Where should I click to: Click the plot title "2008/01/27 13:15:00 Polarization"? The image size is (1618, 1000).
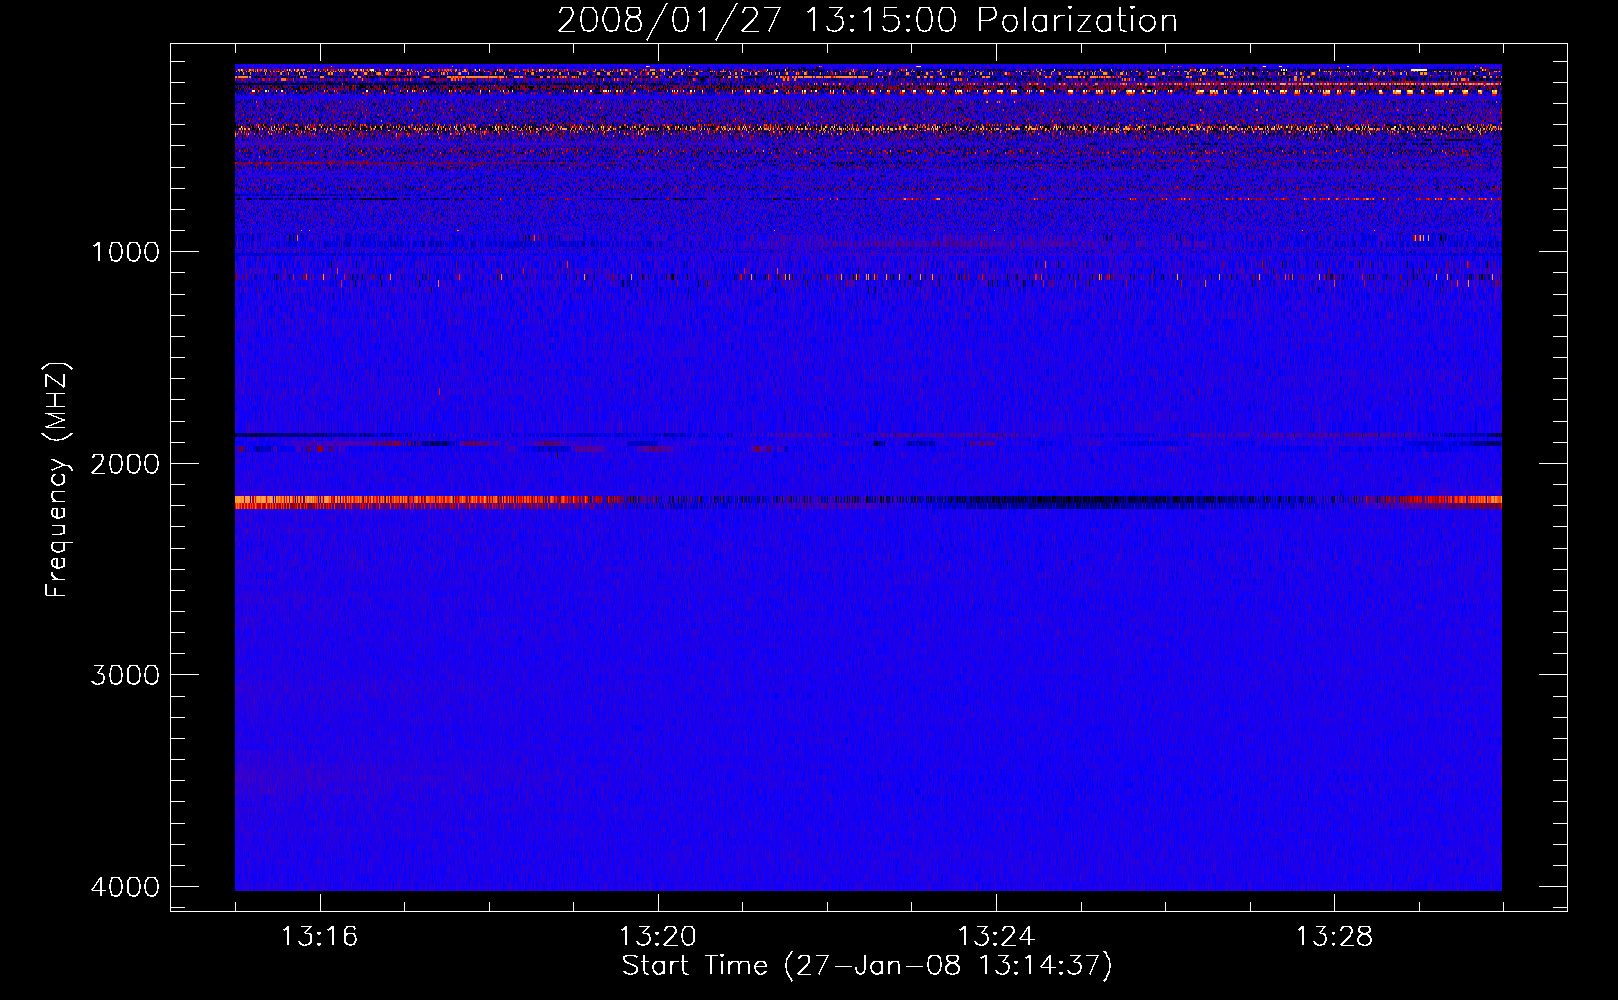click(x=867, y=21)
